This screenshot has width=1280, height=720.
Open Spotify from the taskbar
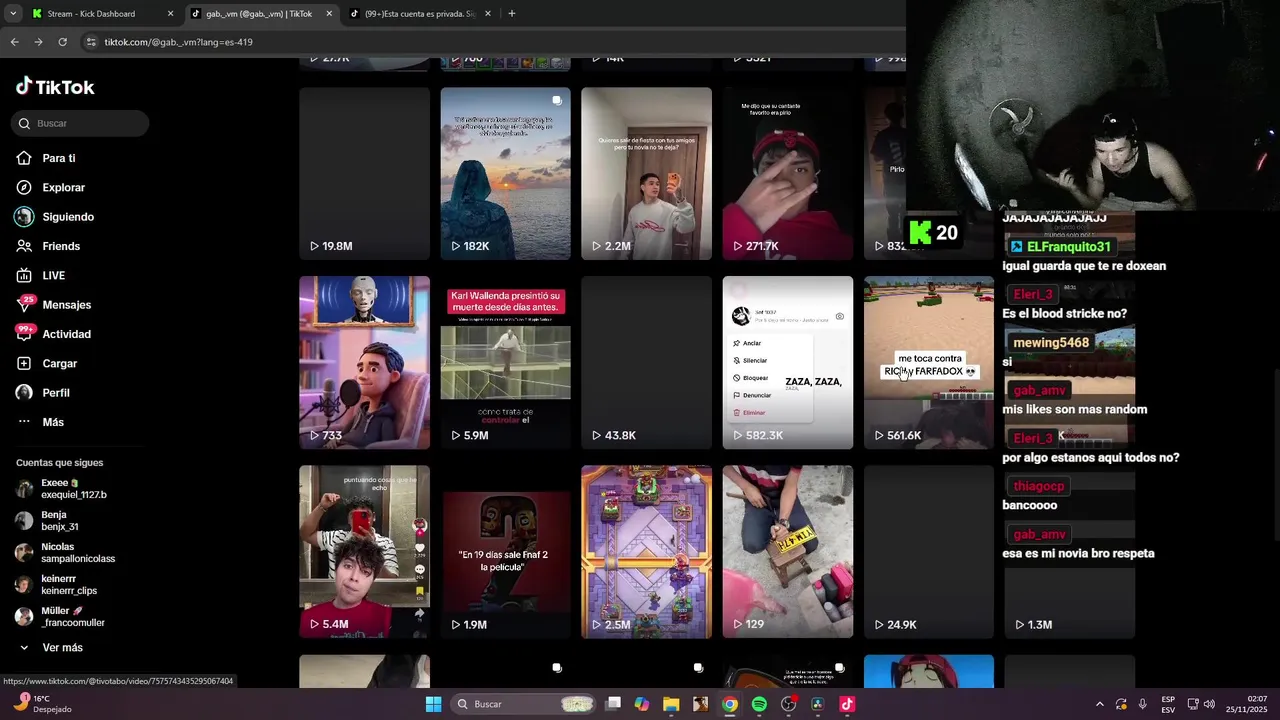[759, 704]
